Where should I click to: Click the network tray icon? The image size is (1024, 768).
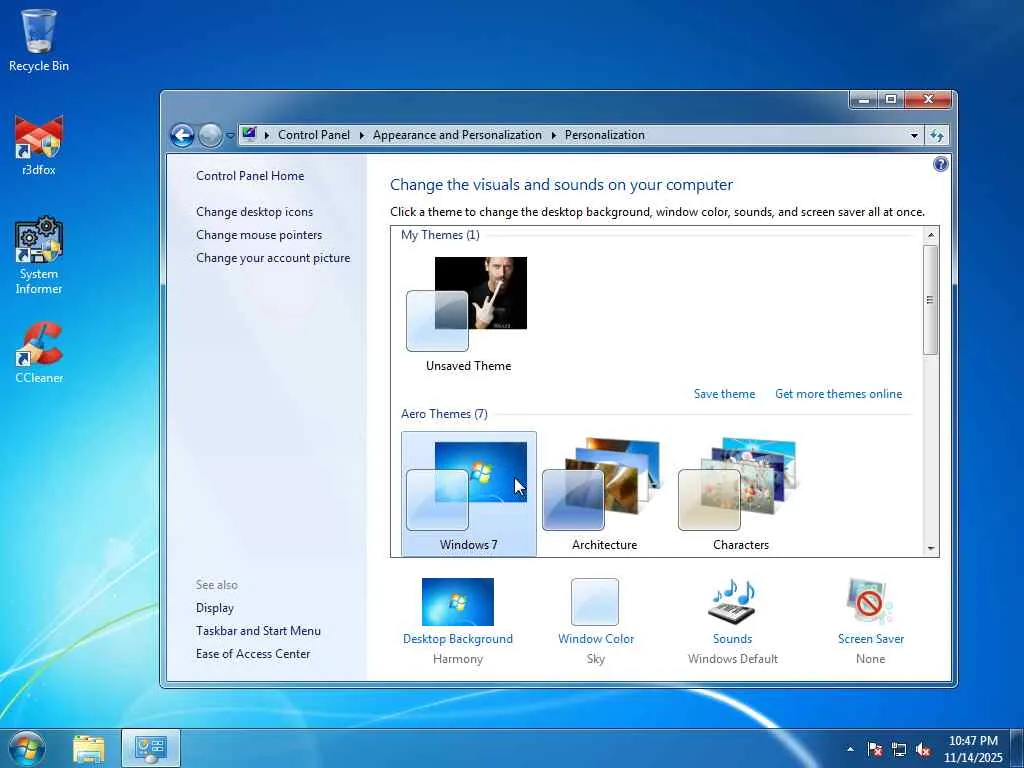[899, 750]
